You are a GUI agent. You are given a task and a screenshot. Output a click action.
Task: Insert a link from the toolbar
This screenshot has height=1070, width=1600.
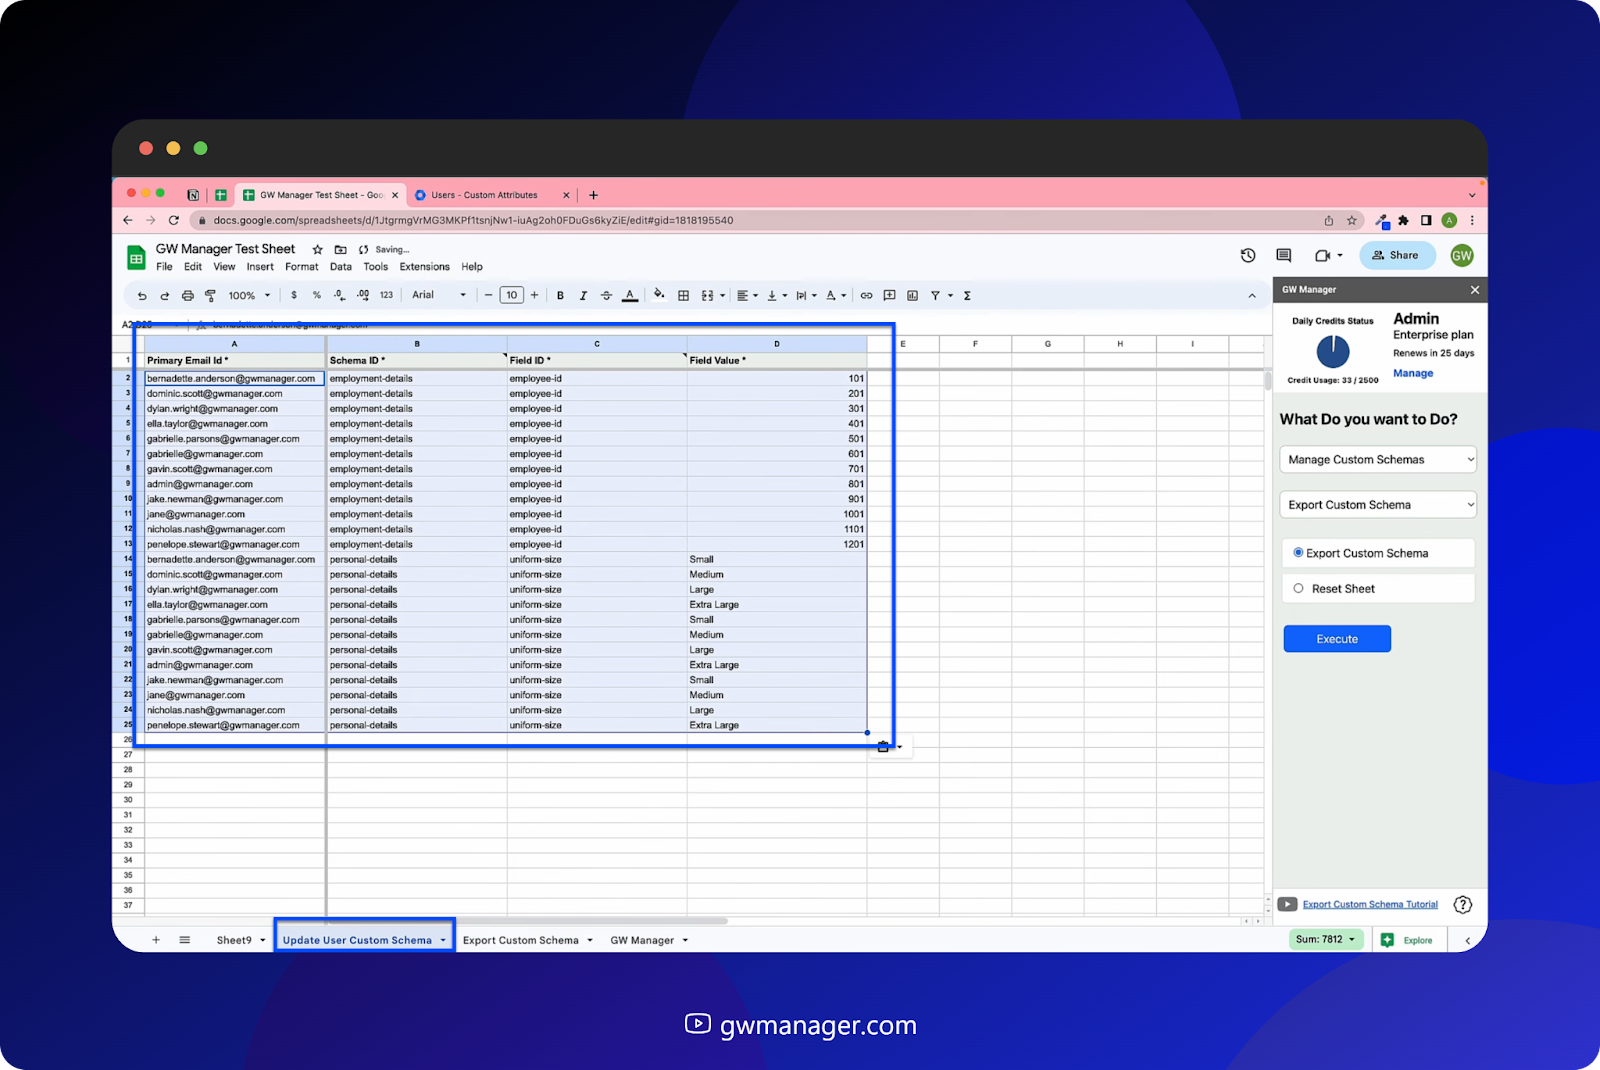point(866,296)
